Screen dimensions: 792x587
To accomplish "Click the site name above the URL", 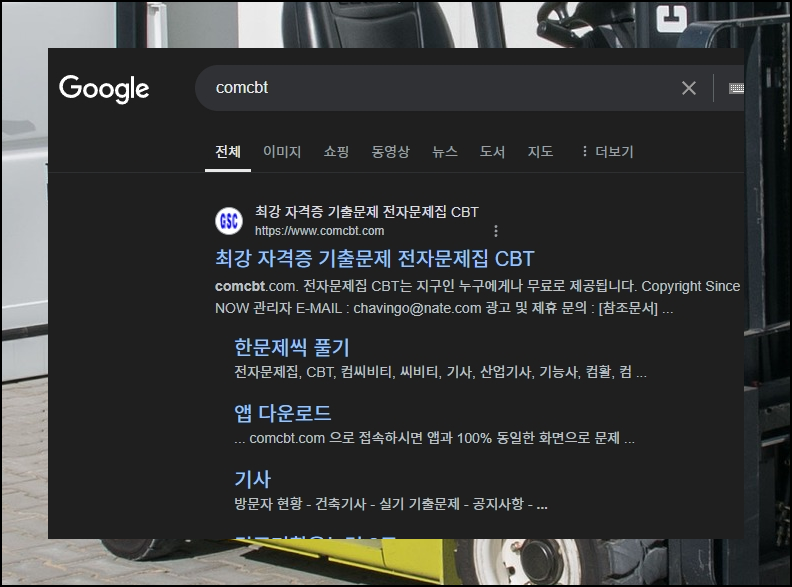I will pos(366,212).
